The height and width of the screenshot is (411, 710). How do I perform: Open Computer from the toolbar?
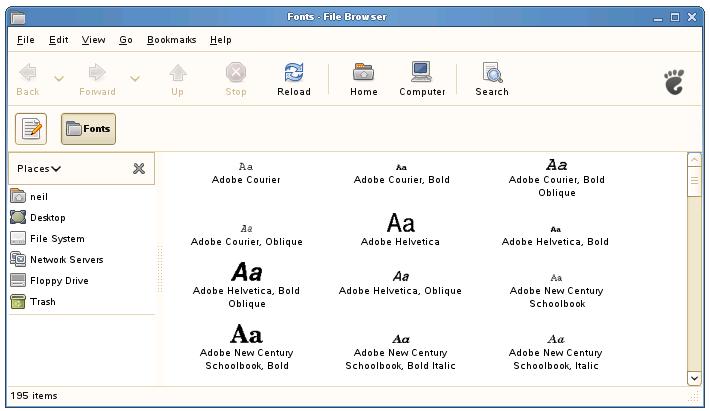coord(422,73)
